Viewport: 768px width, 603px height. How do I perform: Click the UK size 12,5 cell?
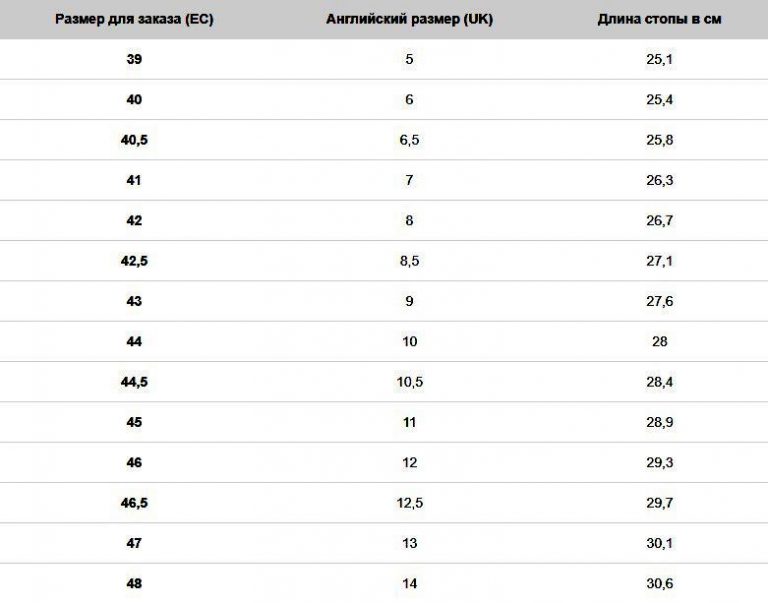[409, 503]
